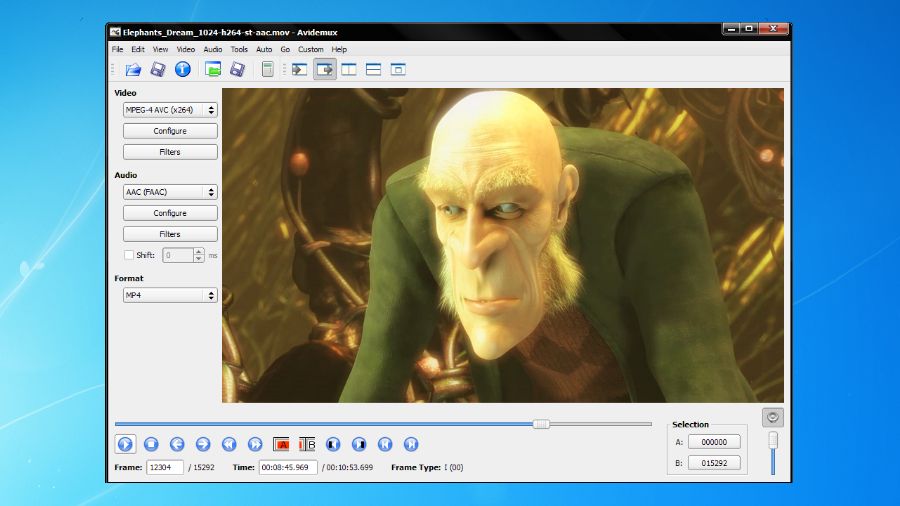Save the video with first floppy icon

click(x=158, y=70)
